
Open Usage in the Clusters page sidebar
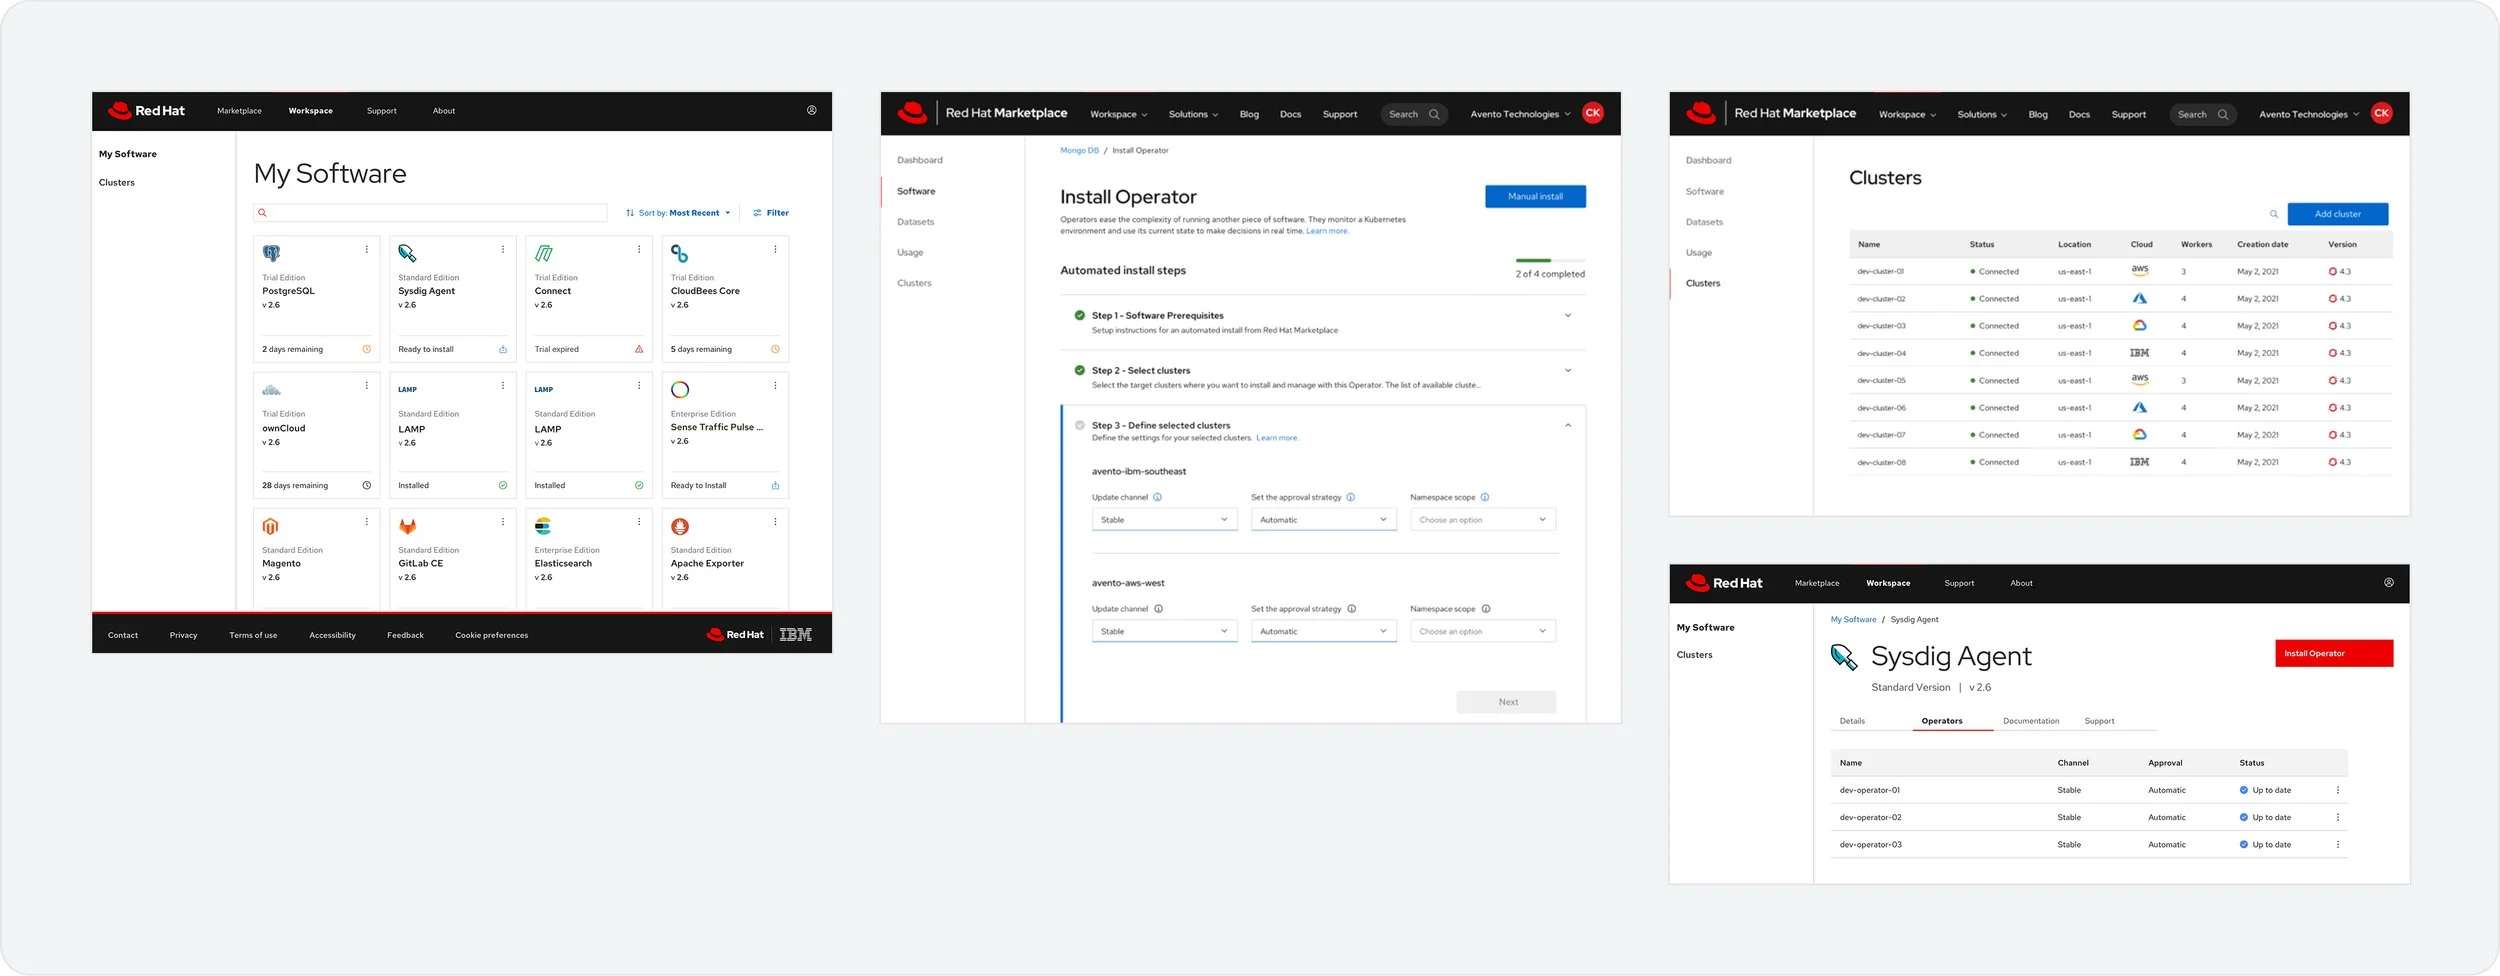coord(1699,253)
